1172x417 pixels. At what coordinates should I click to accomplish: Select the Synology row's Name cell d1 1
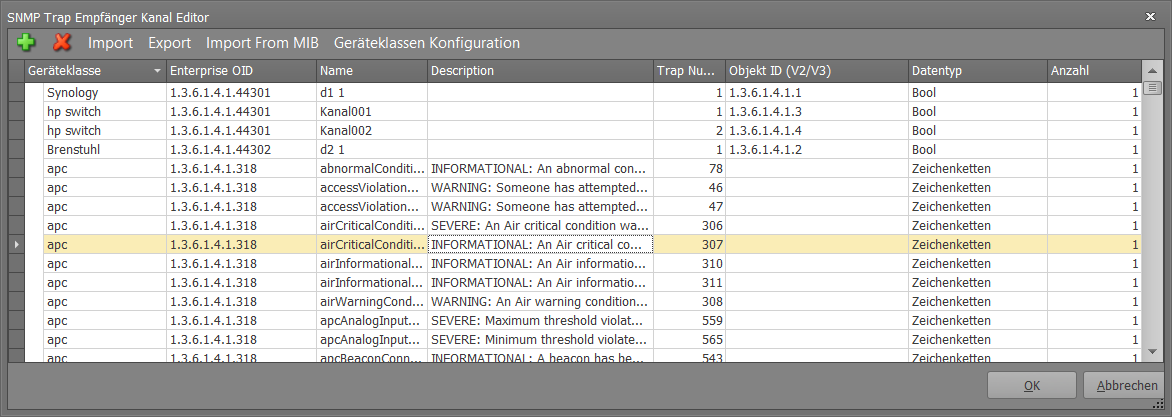pos(371,93)
